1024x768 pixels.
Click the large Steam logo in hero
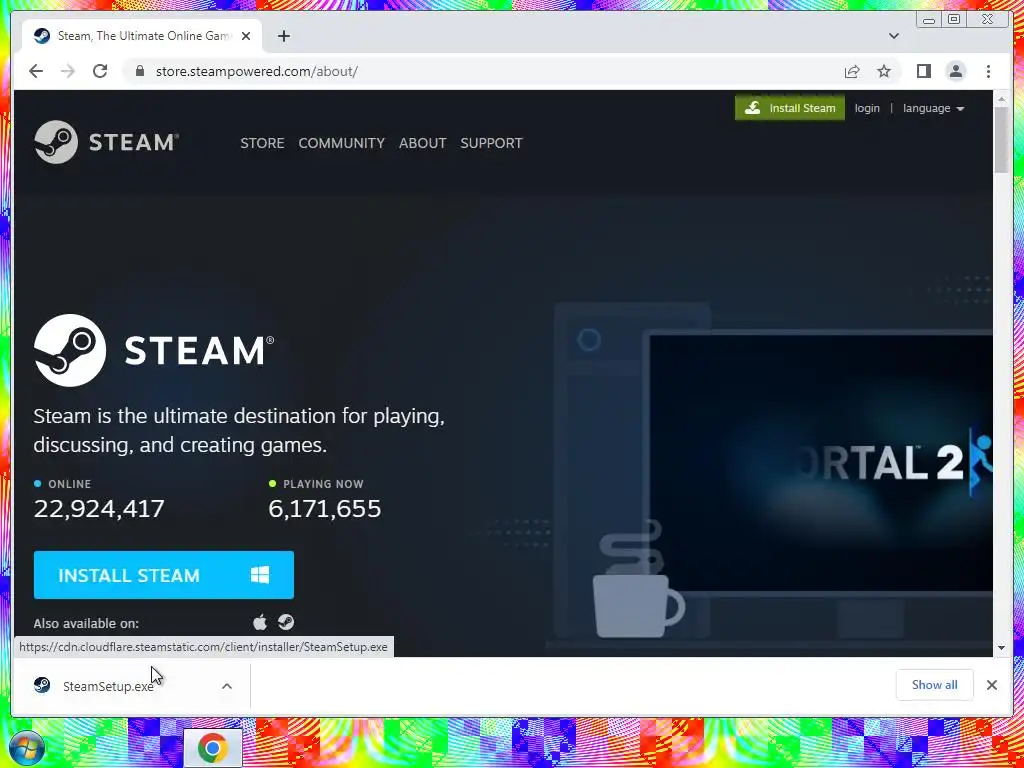coord(154,350)
